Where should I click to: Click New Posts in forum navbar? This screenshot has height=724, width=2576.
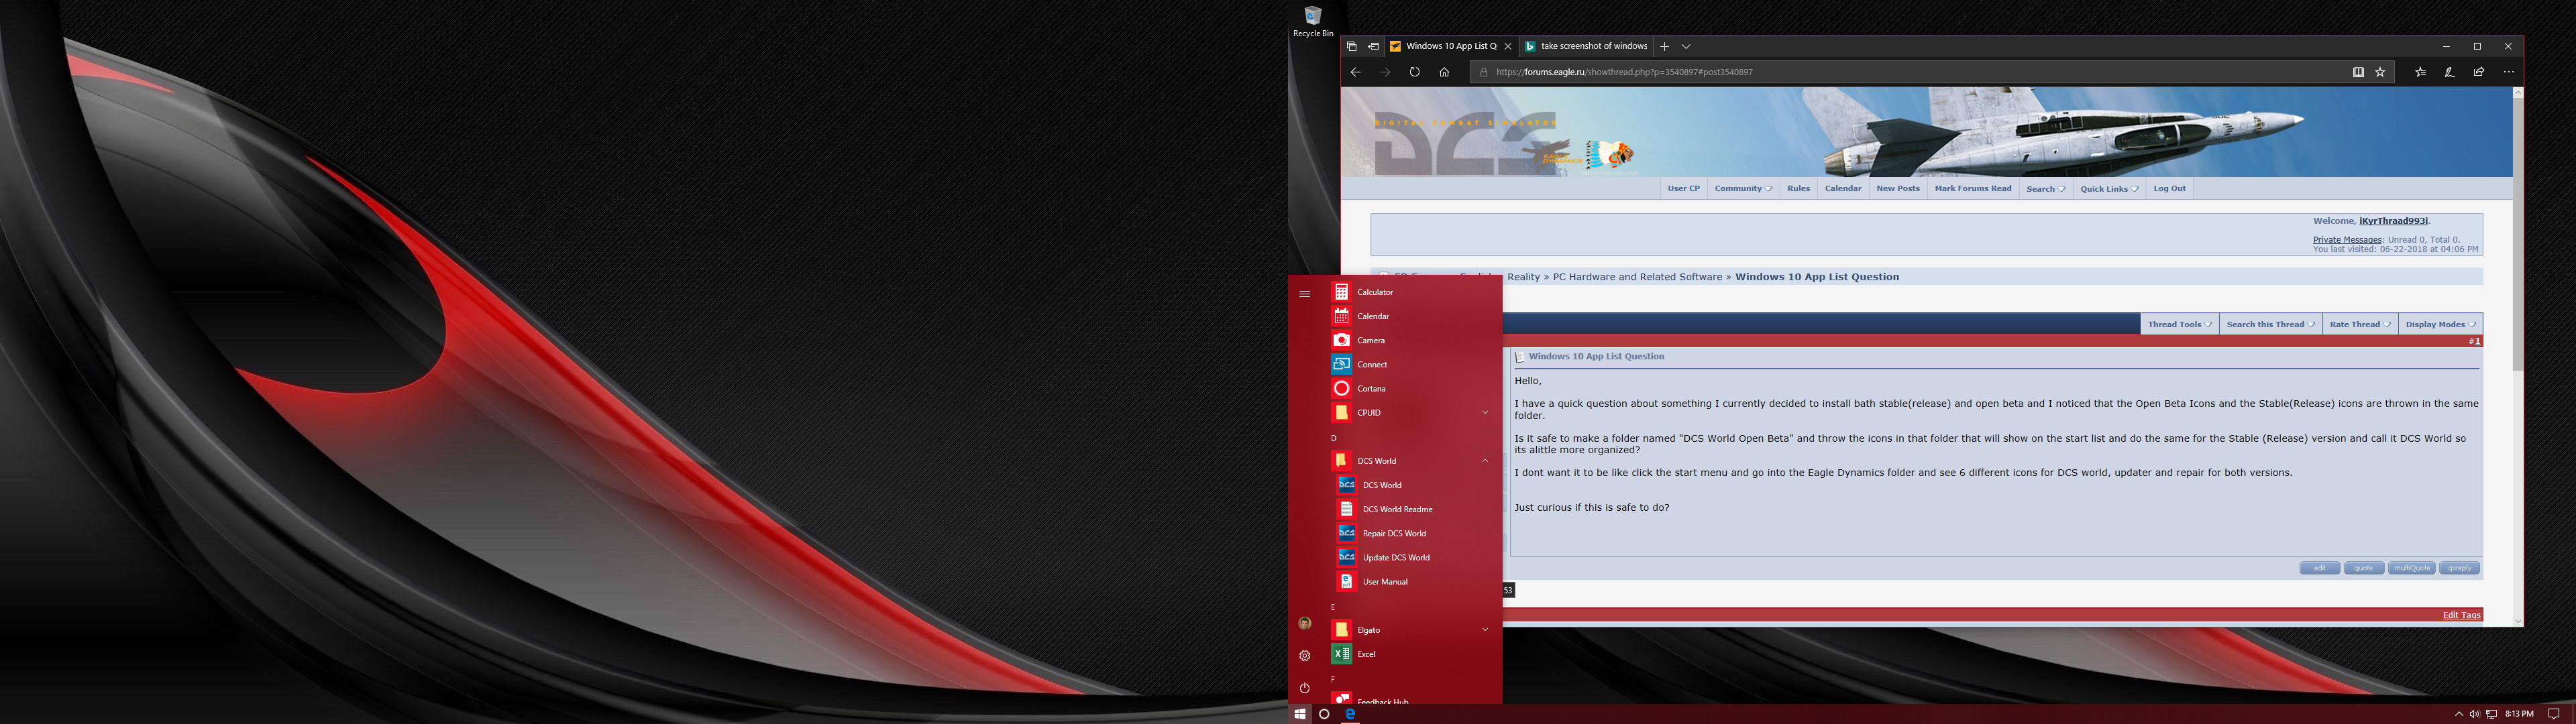click(x=1898, y=188)
